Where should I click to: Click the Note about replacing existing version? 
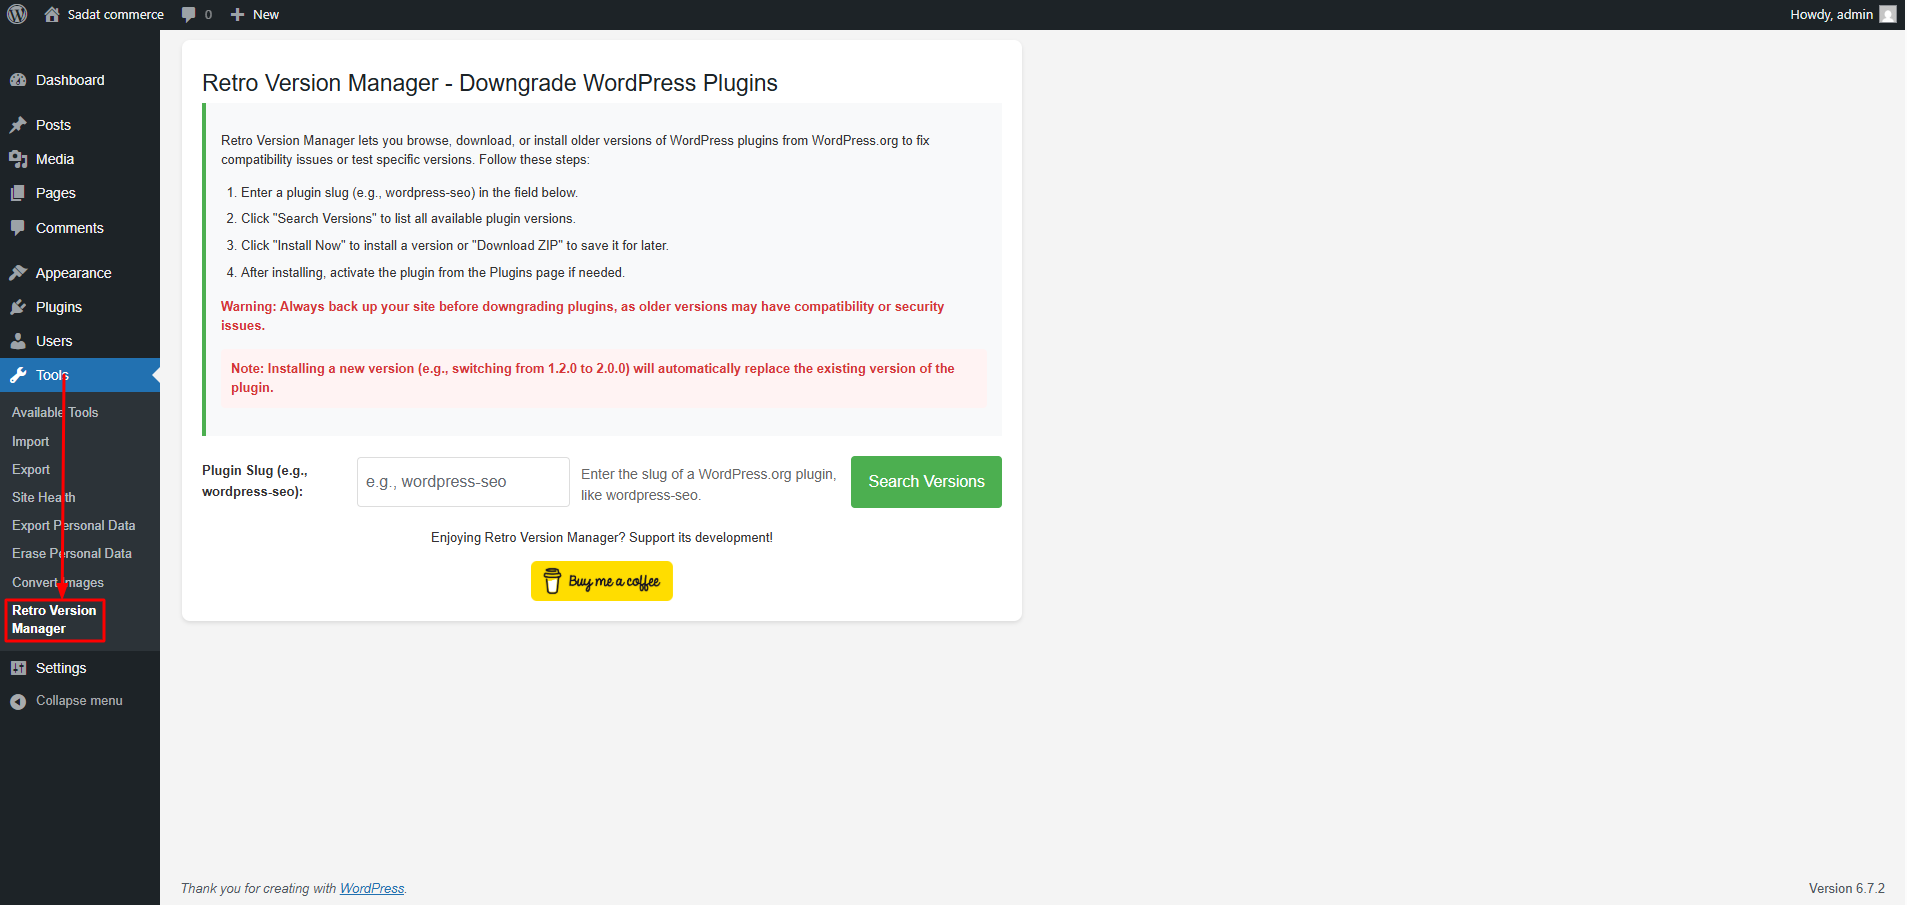[x=593, y=378]
